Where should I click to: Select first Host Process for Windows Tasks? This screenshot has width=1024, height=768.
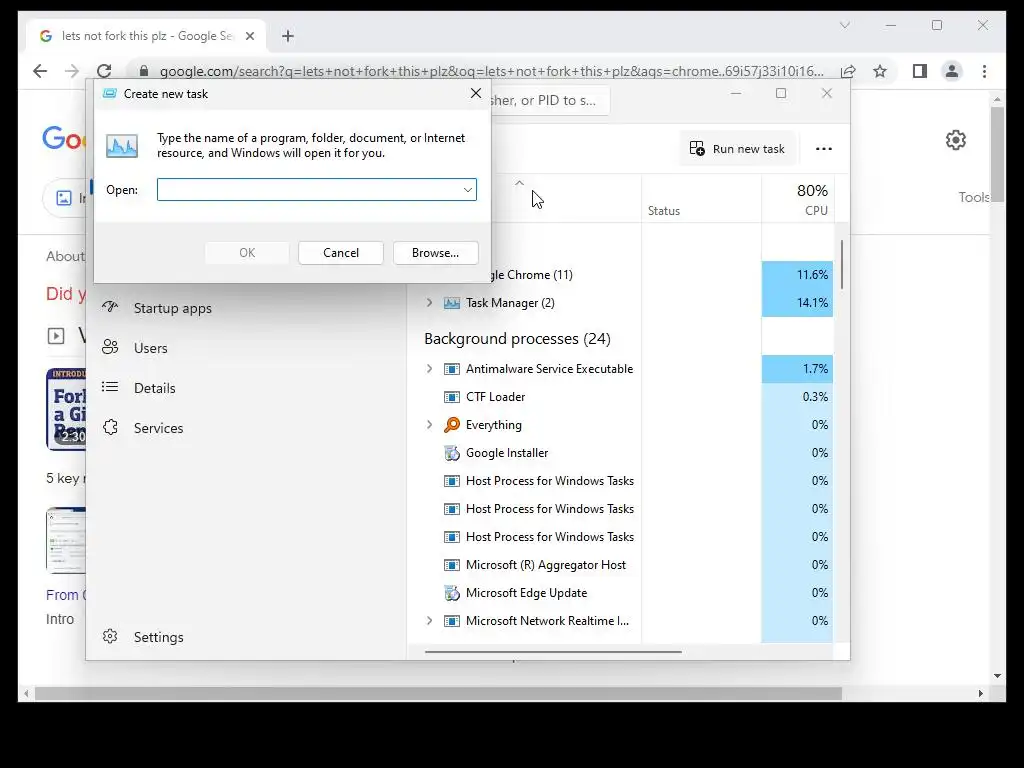pos(549,481)
